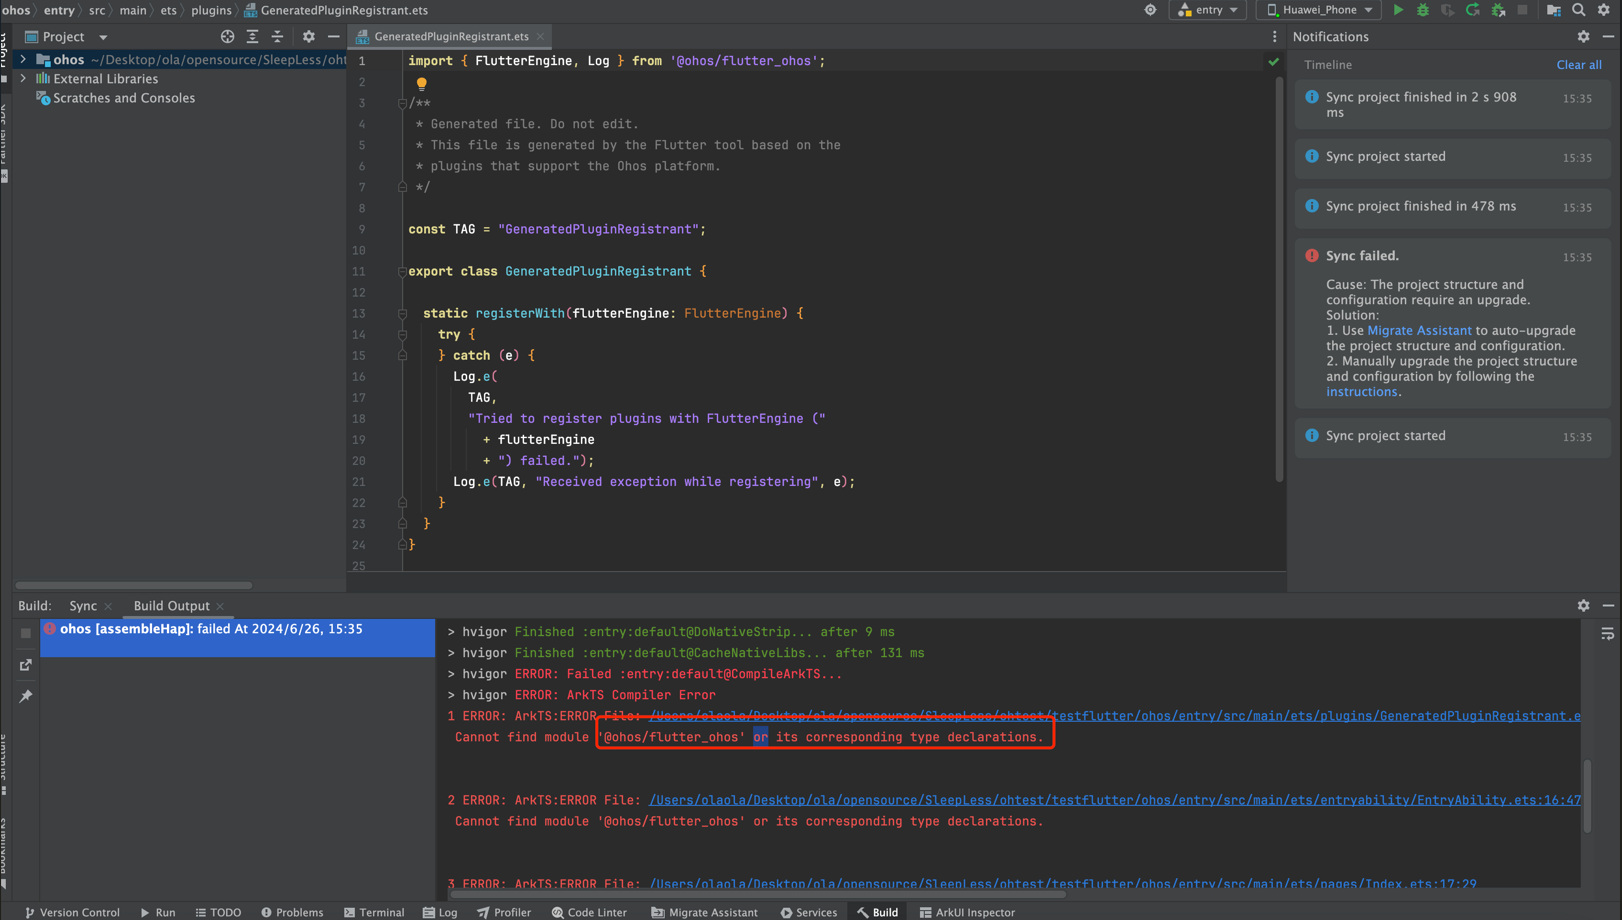Collapse the doc comment on line 3
The height and width of the screenshot is (920, 1622).
coord(402,103)
